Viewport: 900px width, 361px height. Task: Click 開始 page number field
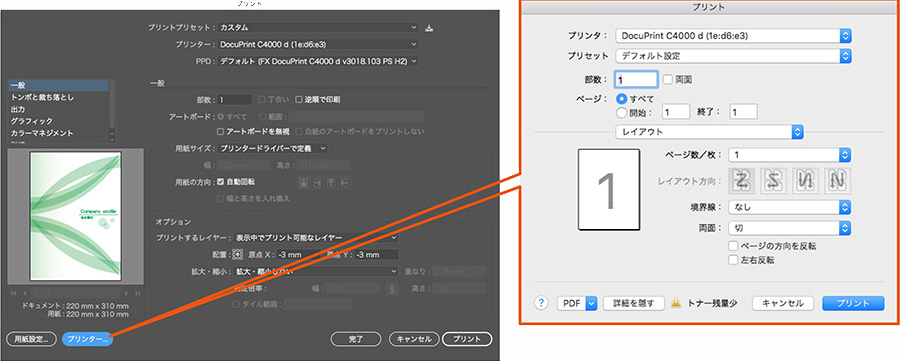pyautogui.click(x=675, y=112)
